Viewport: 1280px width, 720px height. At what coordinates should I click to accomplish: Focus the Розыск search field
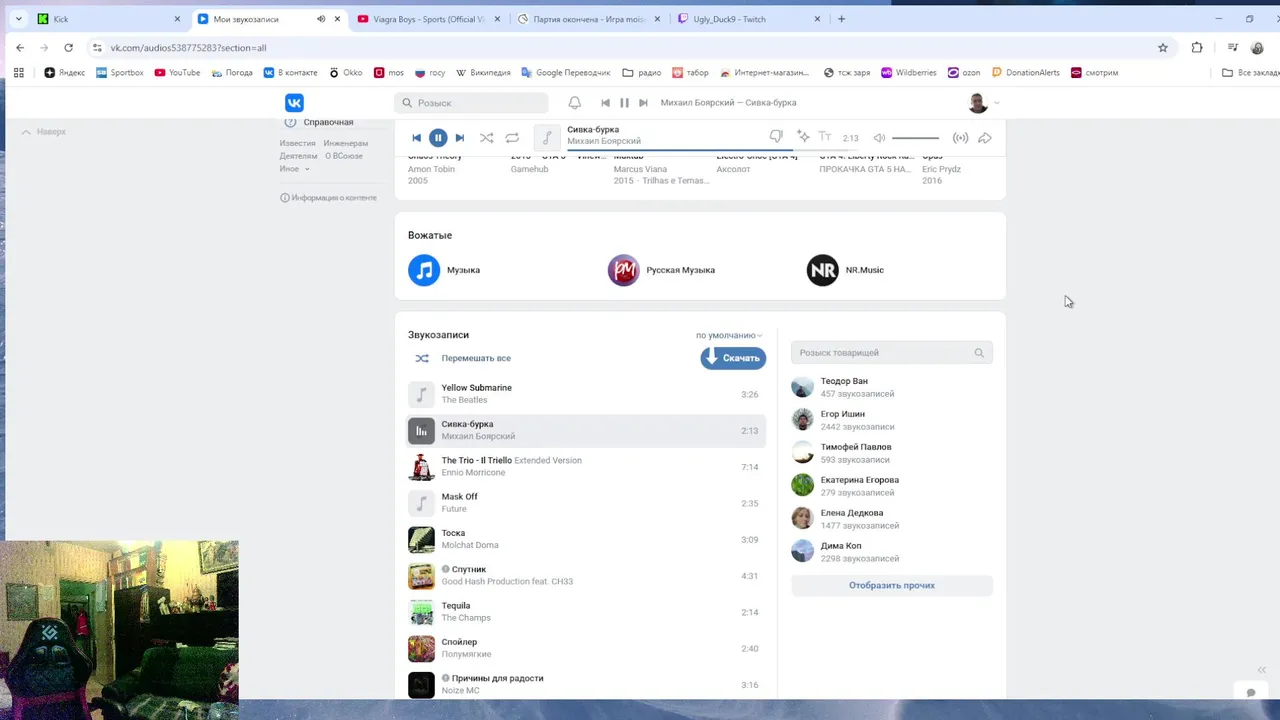tap(471, 103)
